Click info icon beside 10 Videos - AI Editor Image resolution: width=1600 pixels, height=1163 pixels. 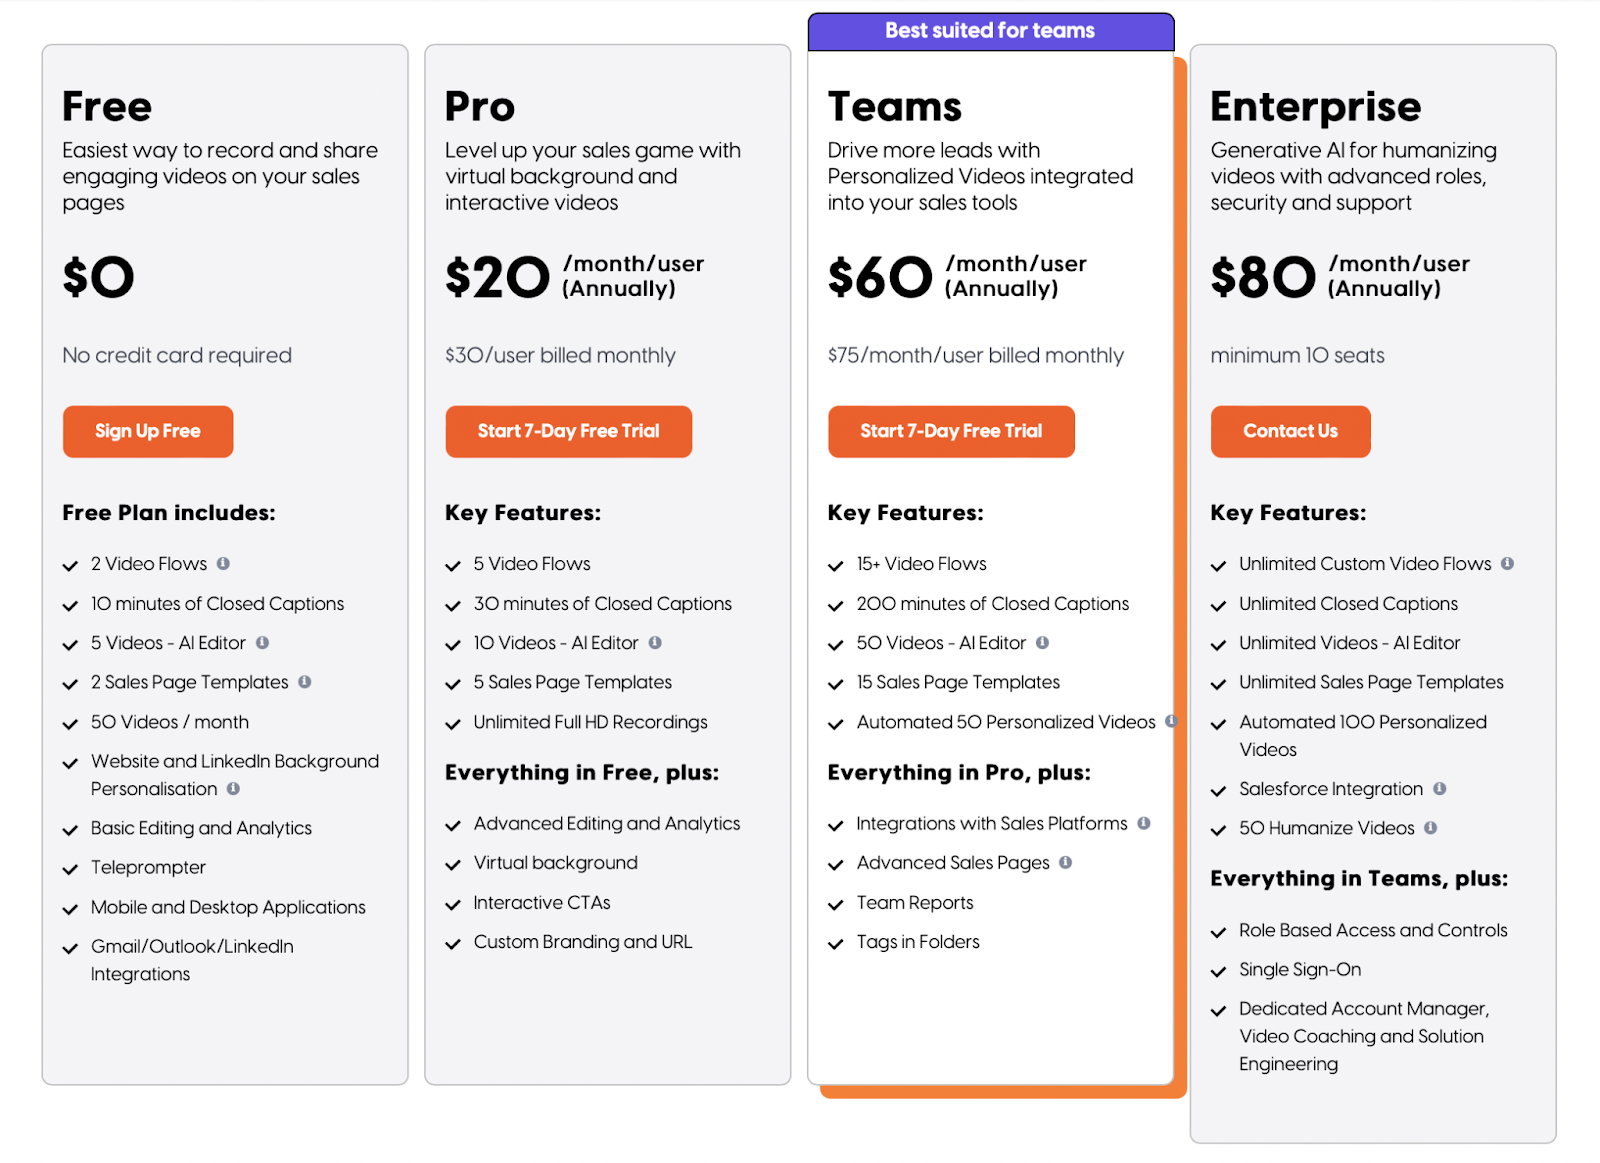655,642
